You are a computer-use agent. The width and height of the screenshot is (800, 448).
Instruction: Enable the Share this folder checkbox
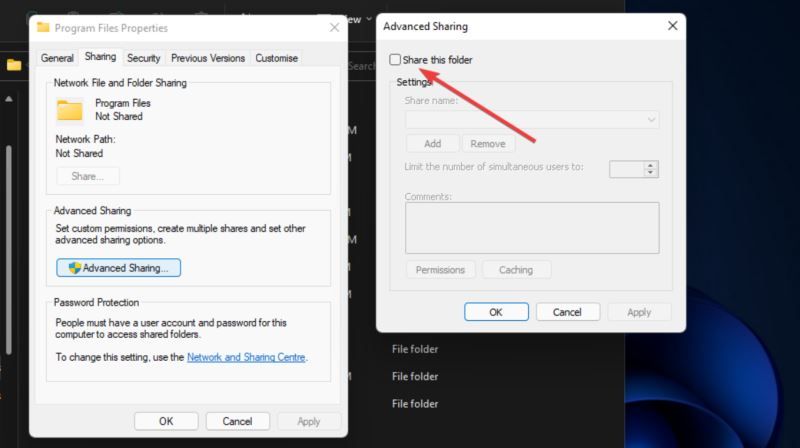pyautogui.click(x=395, y=60)
